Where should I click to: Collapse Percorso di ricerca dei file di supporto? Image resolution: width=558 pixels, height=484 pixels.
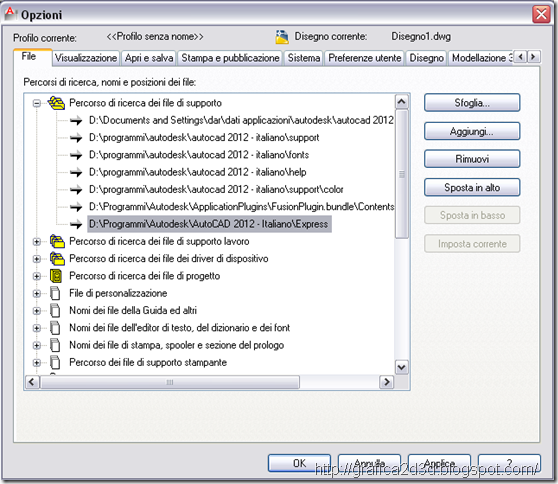tap(36, 104)
